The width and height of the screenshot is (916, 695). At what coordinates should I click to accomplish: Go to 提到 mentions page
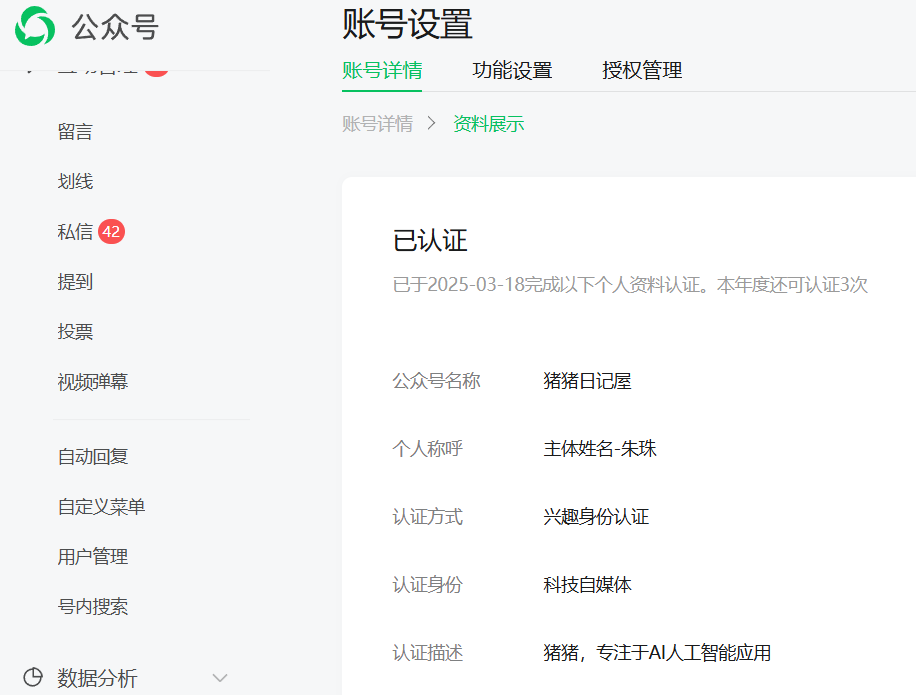[75, 282]
